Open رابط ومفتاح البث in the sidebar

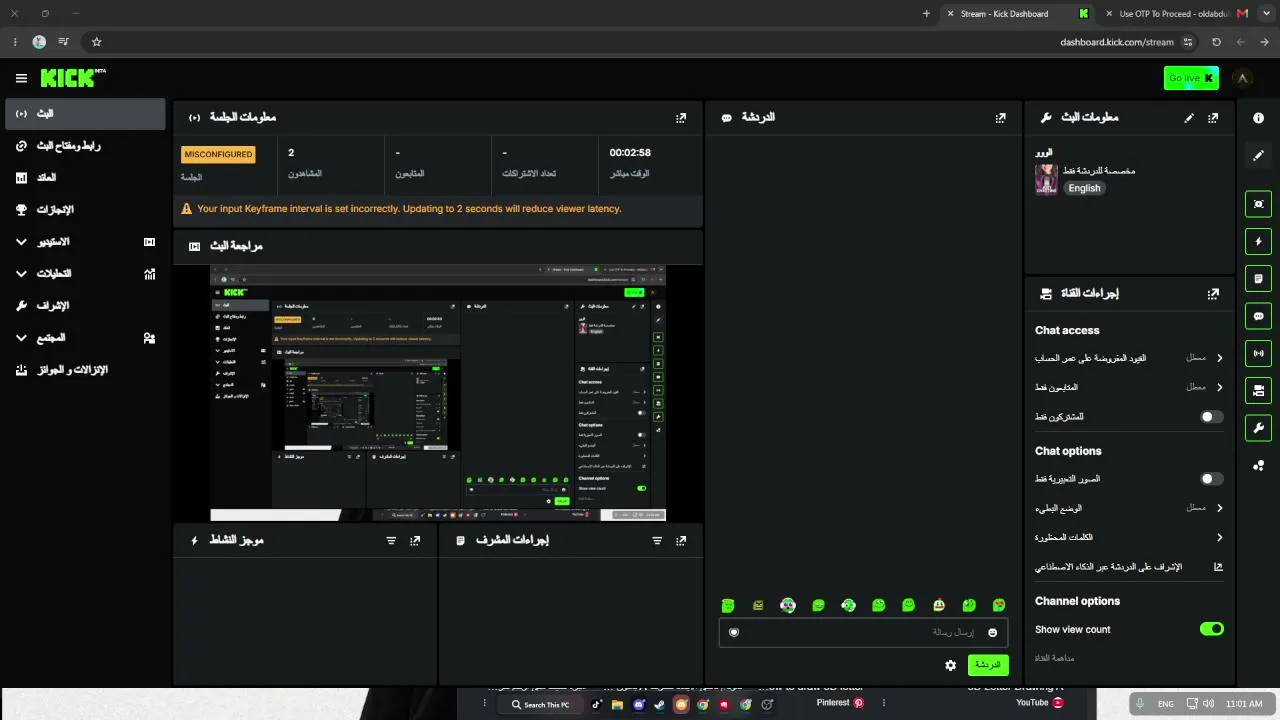[84, 146]
